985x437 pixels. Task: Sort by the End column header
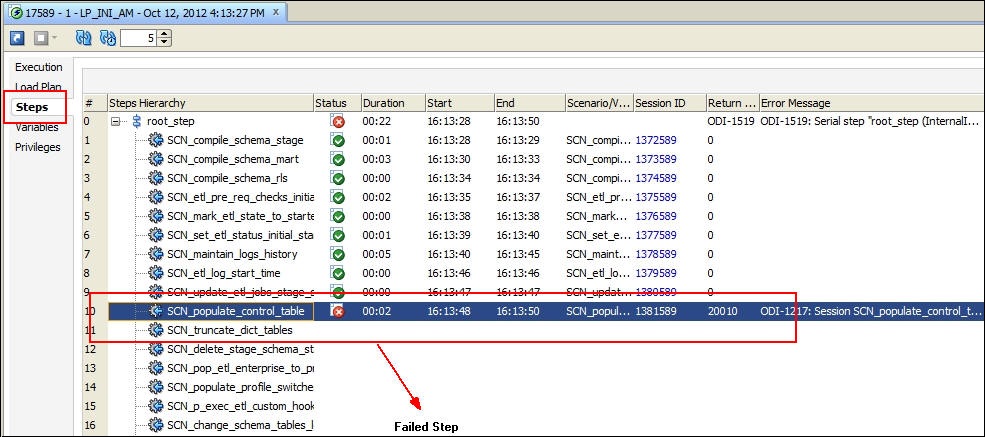[x=528, y=103]
